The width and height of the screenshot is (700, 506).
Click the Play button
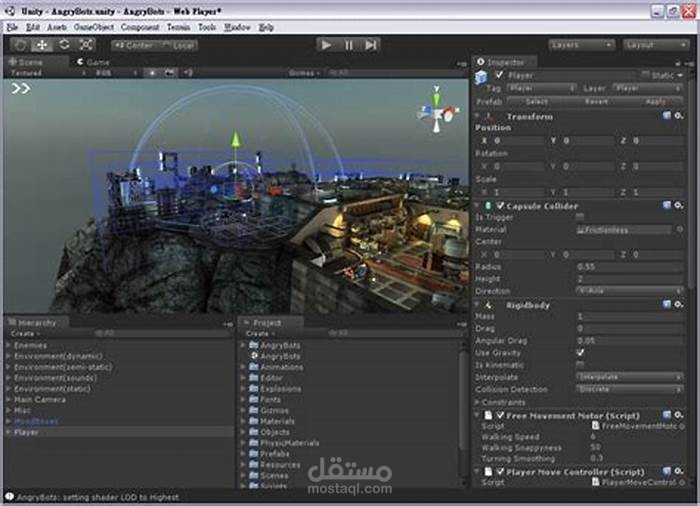pos(327,45)
